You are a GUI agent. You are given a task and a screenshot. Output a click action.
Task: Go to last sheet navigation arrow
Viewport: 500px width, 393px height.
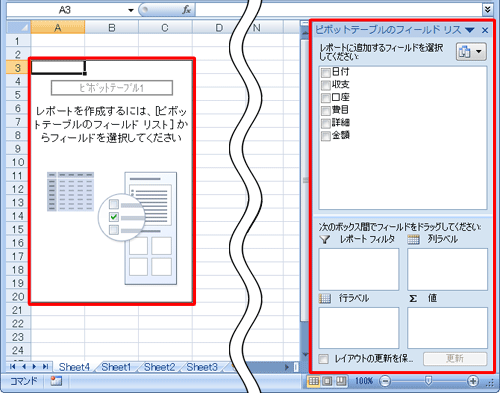point(45,367)
